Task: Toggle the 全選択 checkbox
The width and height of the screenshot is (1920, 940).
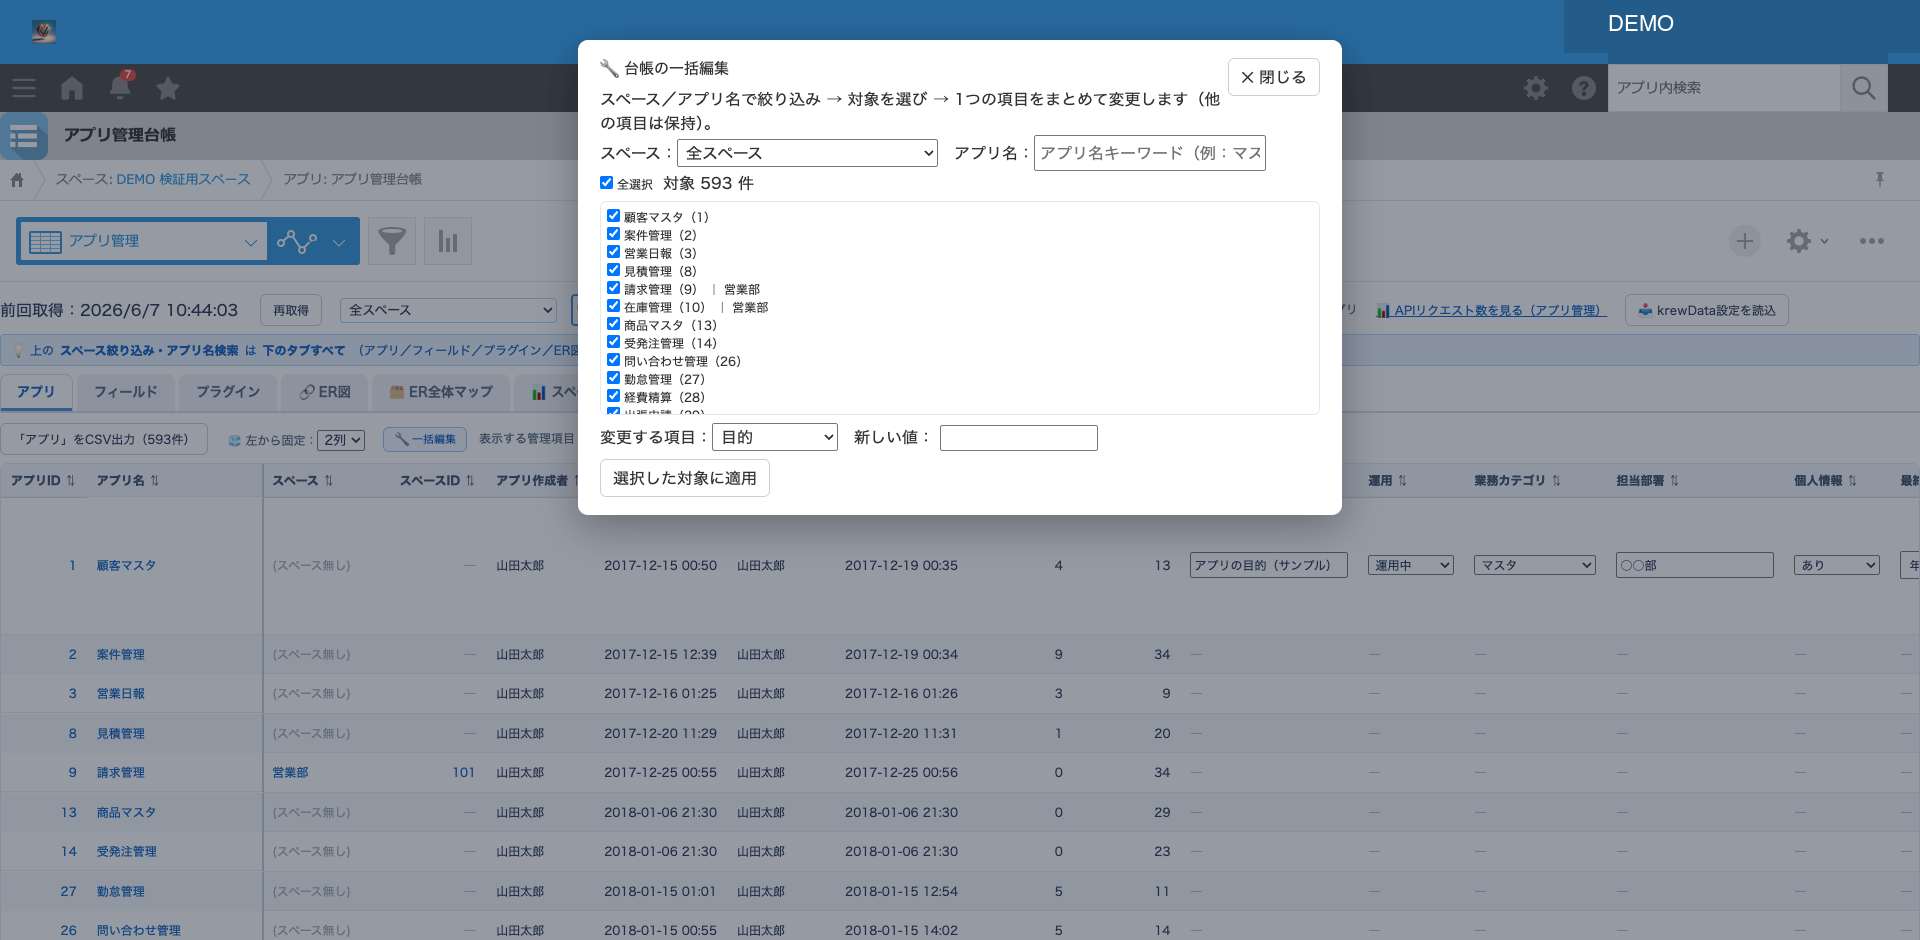Action: (606, 183)
